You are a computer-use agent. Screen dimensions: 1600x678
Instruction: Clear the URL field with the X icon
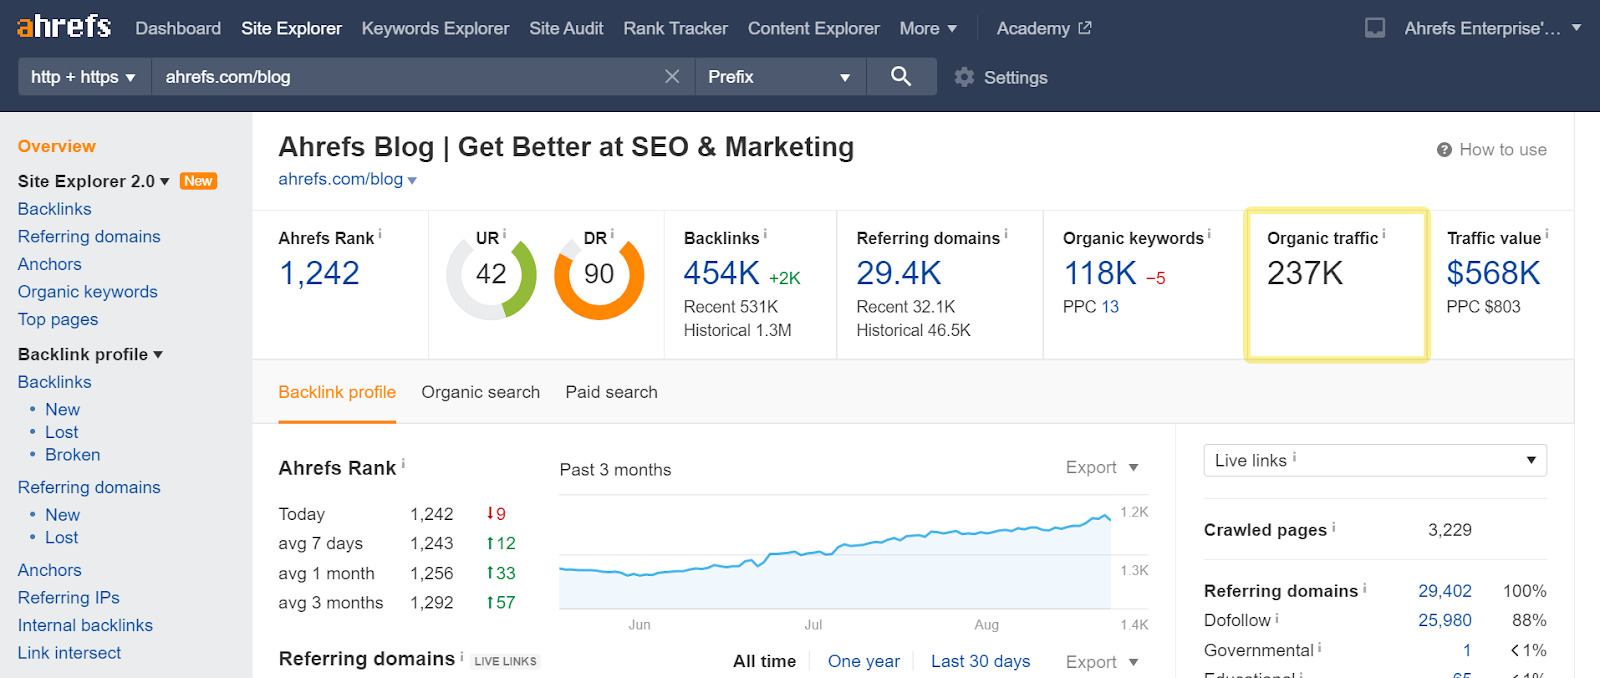point(672,77)
